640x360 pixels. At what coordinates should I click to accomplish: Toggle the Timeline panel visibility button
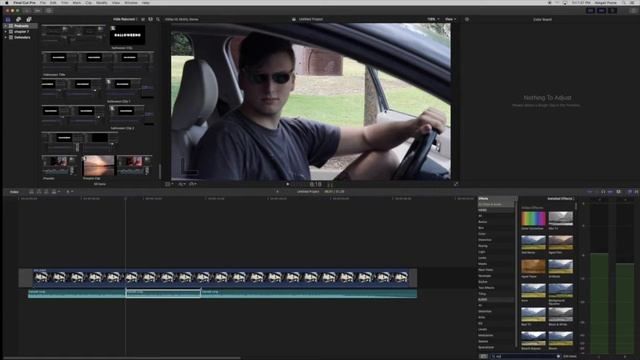pyautogui.click(x=601, y=10)
